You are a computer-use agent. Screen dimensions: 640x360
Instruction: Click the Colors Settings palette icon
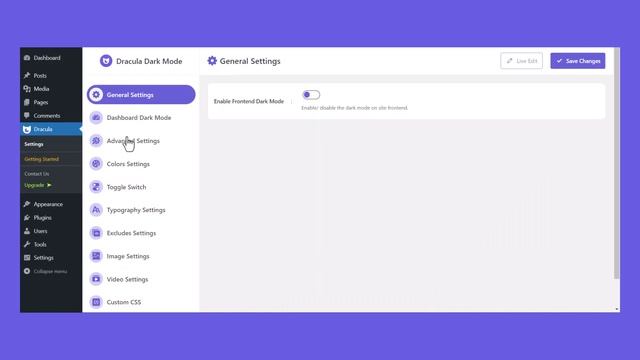(96, 164)
